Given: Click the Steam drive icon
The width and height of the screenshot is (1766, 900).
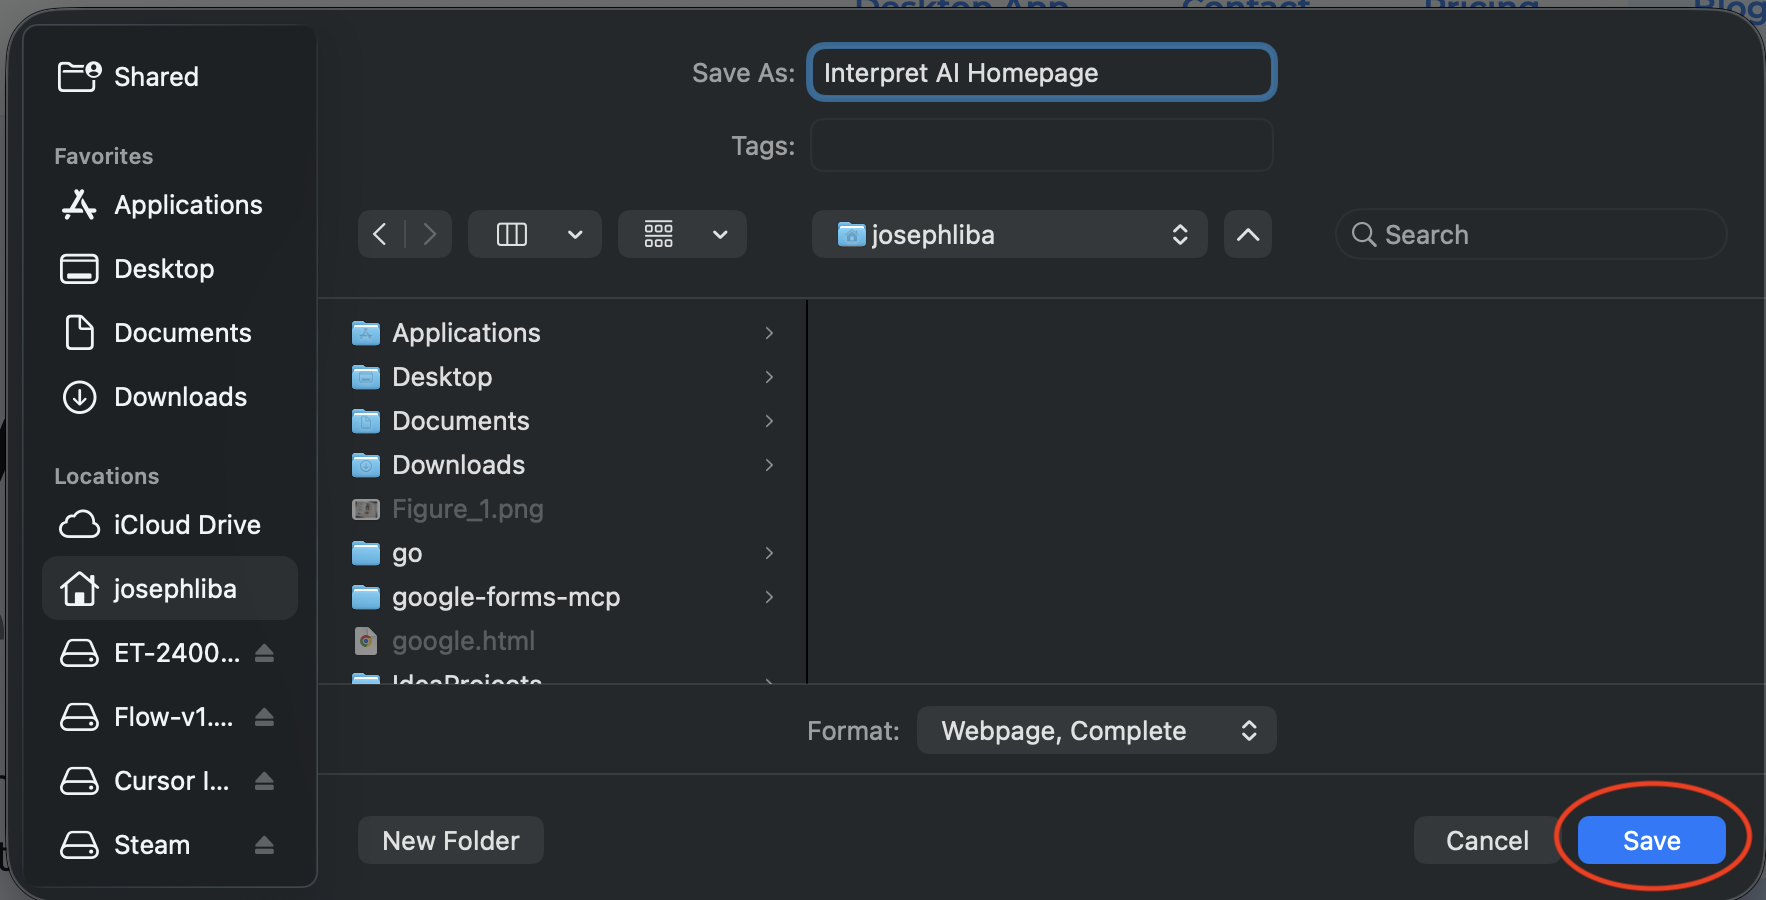Looking at the screenshot, I should 79,845.
